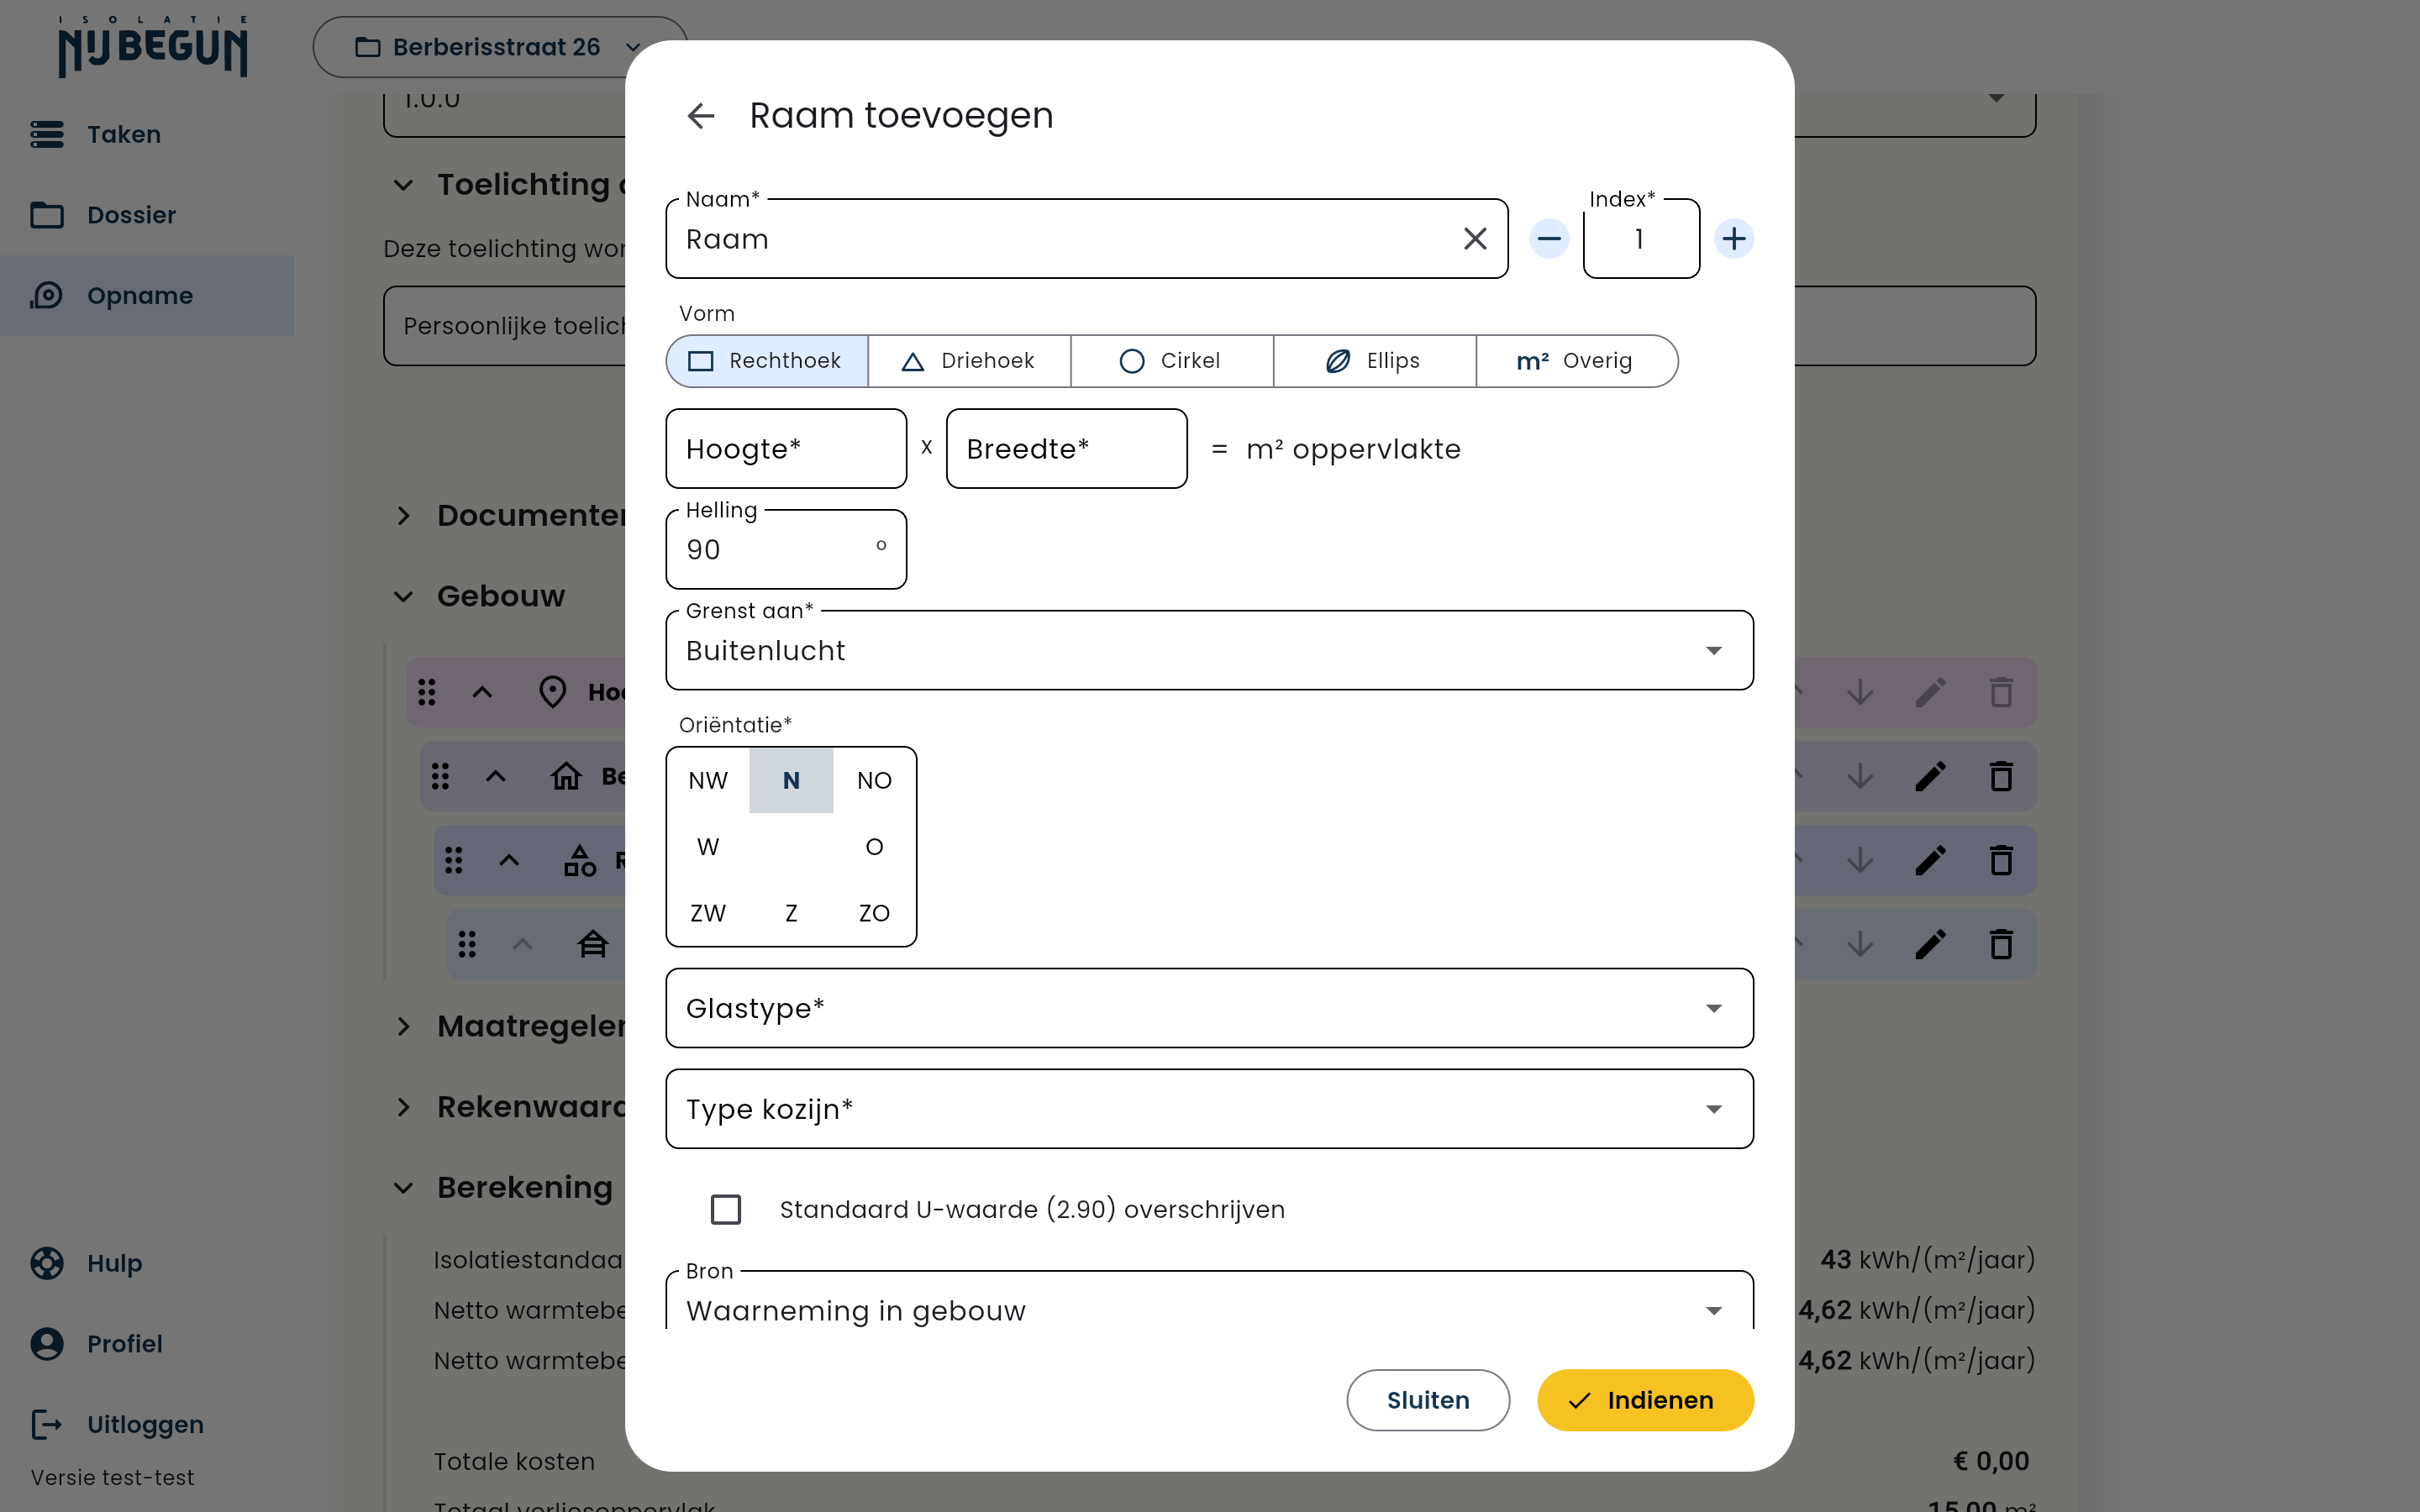The image size is (2420, 1512).
Task: Select the Cirkel shape option
Action: (1172, 361)
